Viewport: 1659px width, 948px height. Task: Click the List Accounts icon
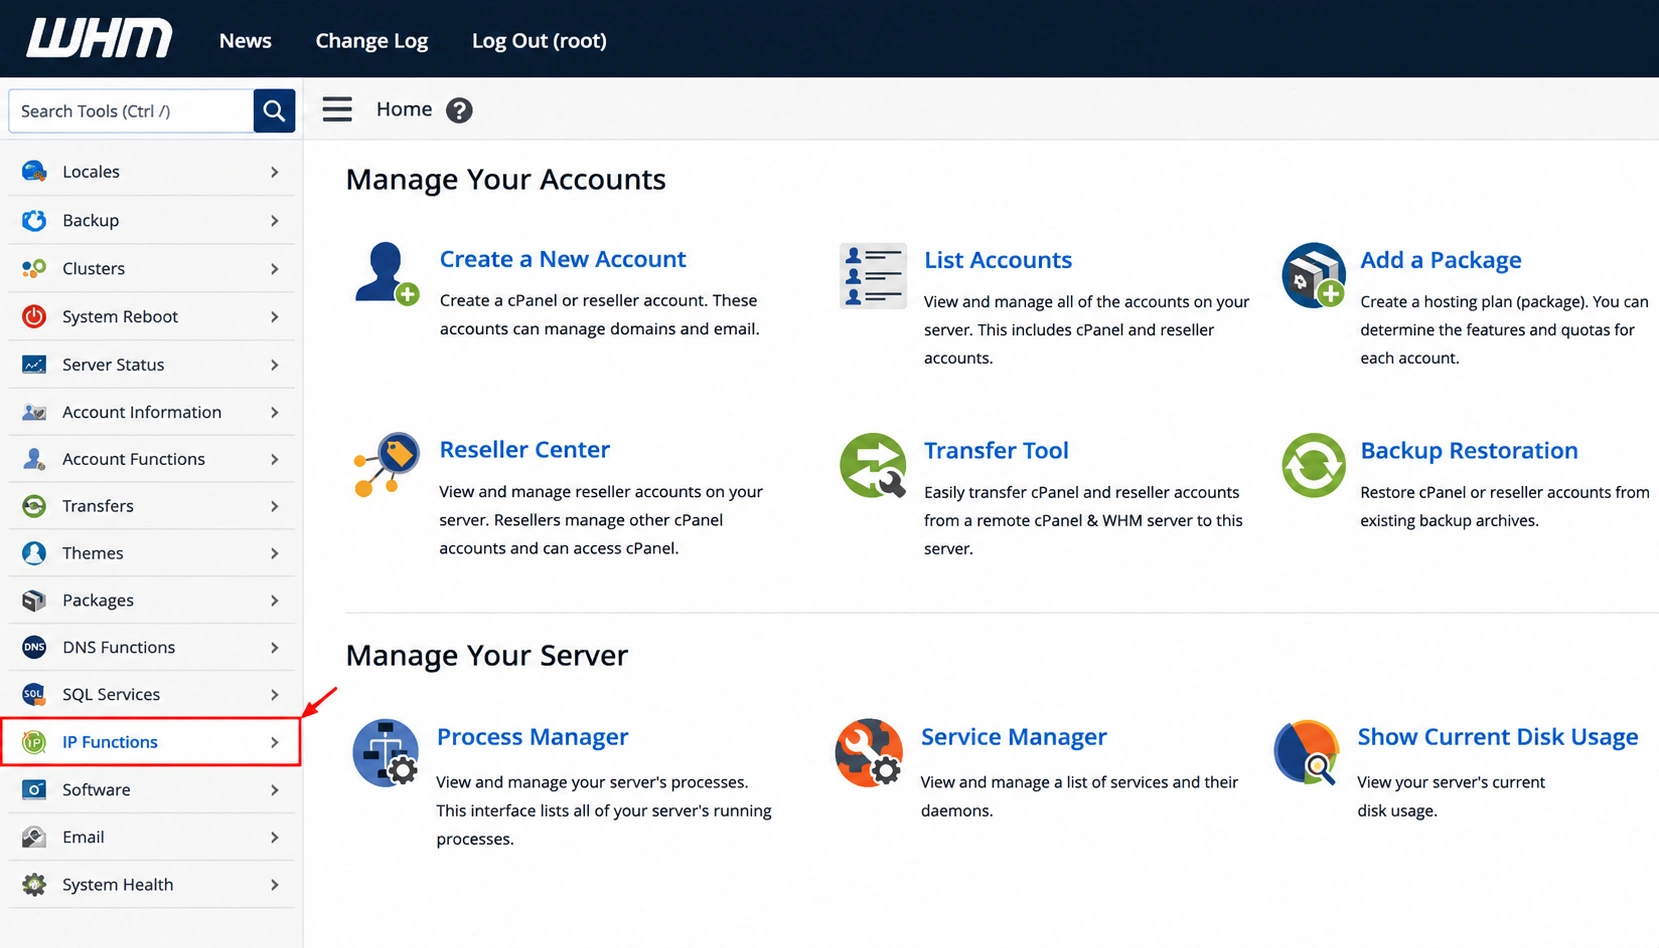click(x=873, y=275)
